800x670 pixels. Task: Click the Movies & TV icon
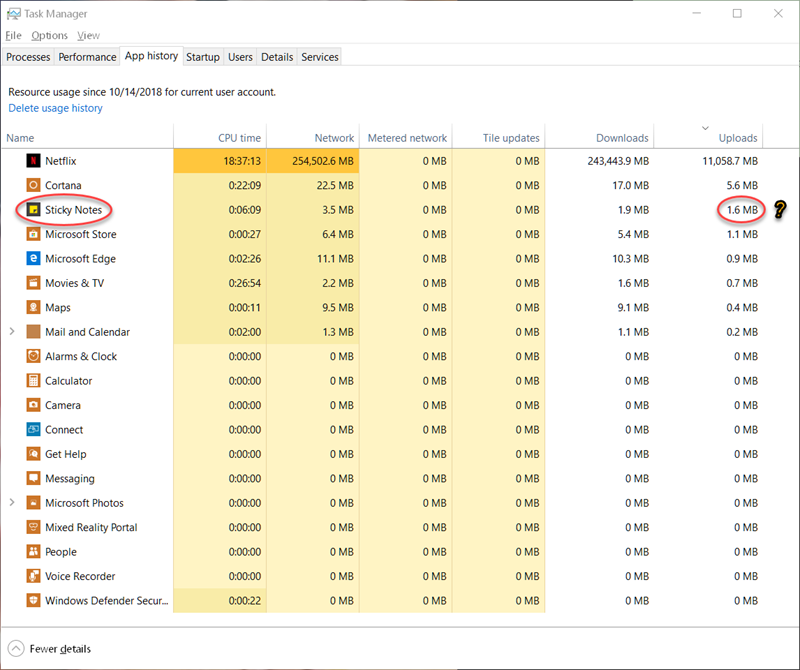[33, 283]
